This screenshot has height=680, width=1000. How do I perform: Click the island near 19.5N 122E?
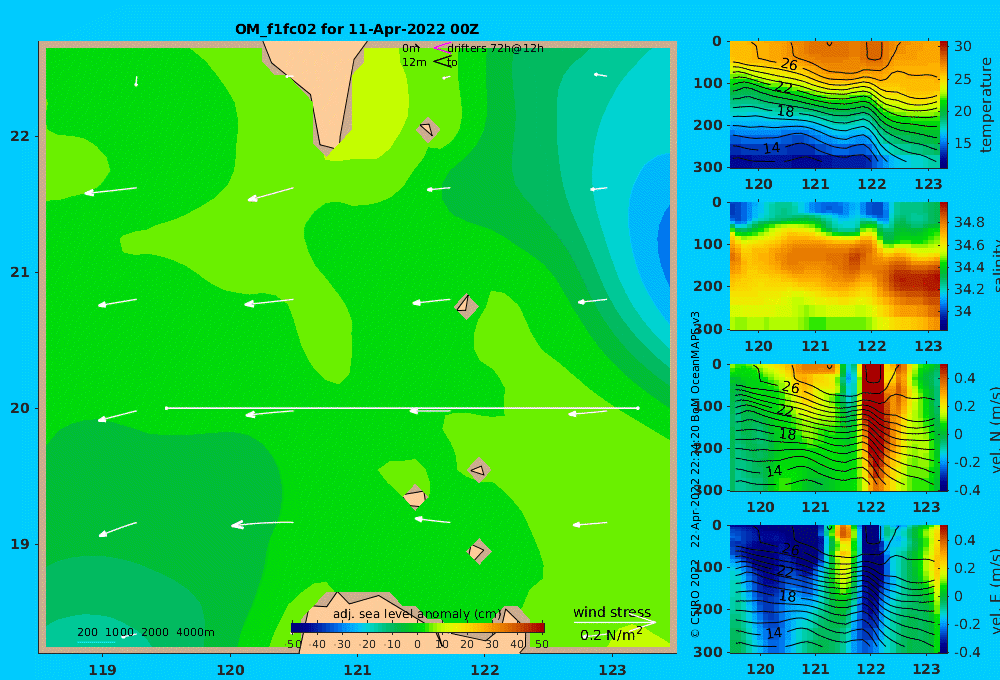(479, 470)
